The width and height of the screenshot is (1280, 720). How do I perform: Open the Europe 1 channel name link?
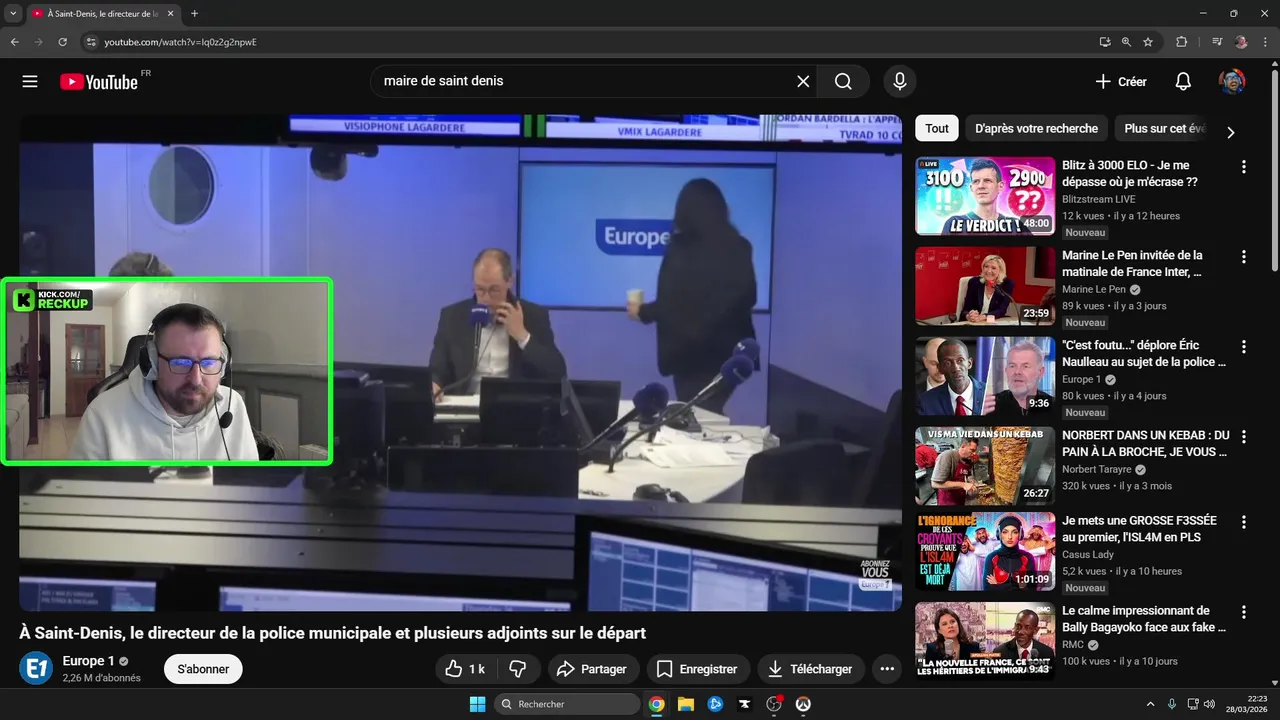[x=88, y=661]
